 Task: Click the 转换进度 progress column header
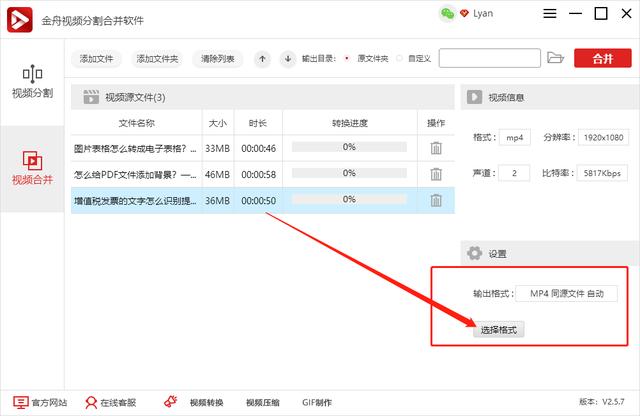click(350, 123)
